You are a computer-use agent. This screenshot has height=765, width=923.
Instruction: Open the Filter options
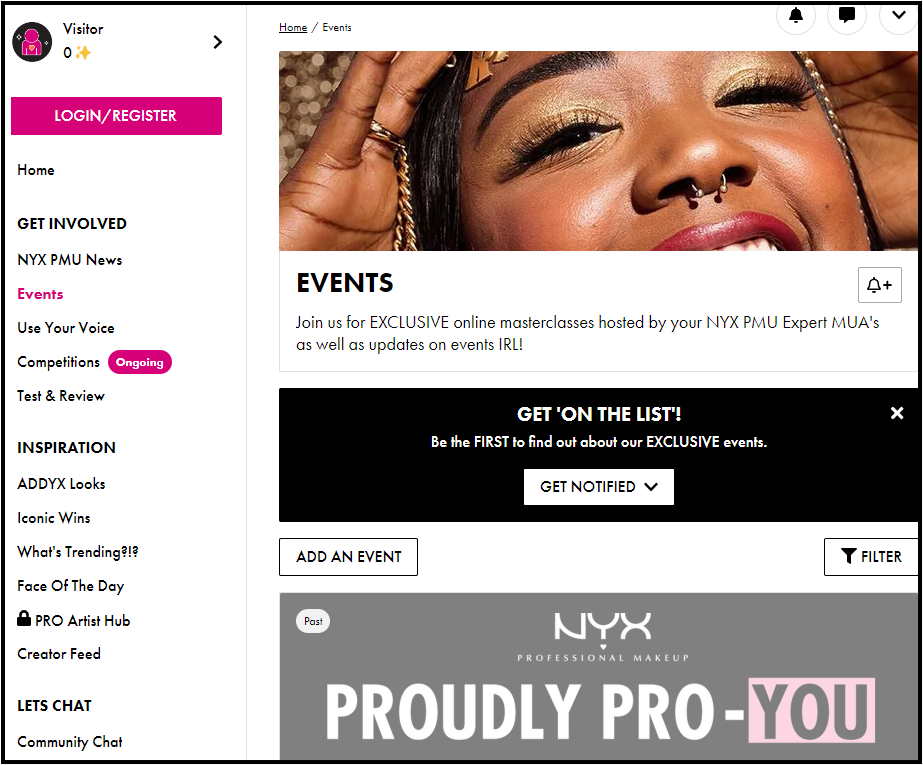[x=871, y=557]
